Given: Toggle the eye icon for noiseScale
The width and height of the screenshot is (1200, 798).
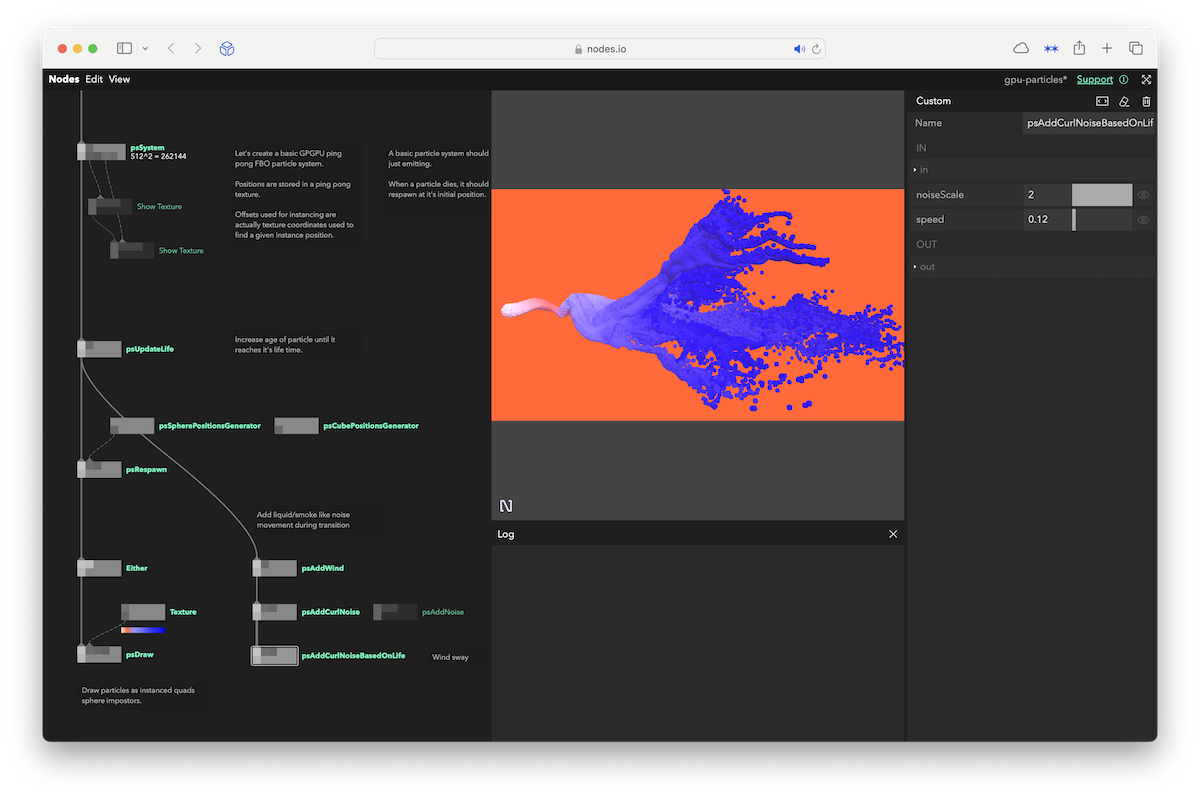Looking at the screenshot, I should tap(1142, 195).
